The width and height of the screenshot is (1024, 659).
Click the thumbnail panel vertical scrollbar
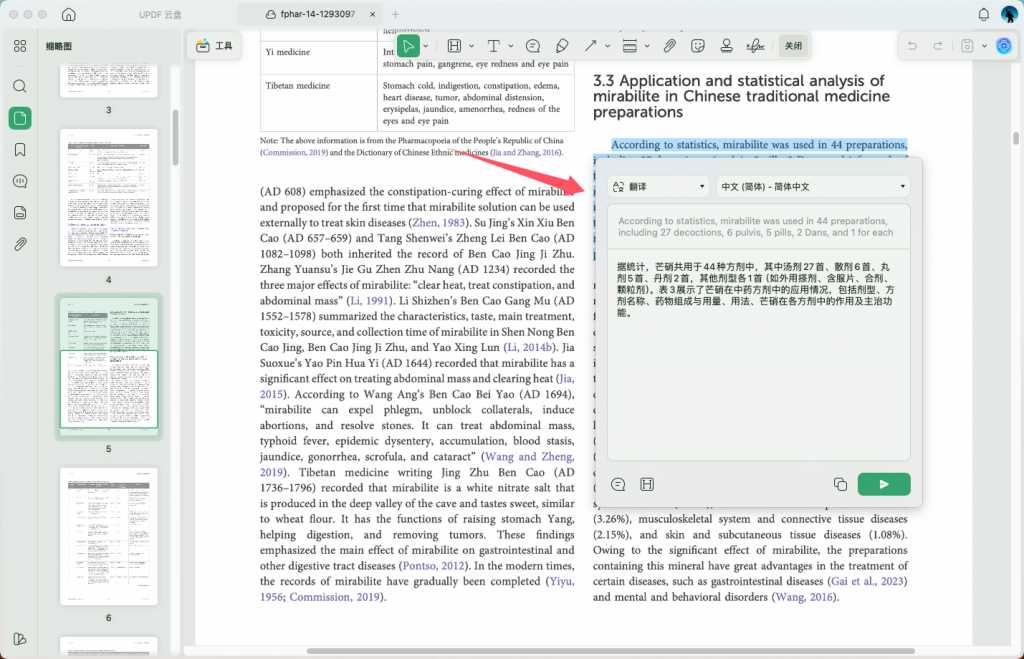point(175,137)
